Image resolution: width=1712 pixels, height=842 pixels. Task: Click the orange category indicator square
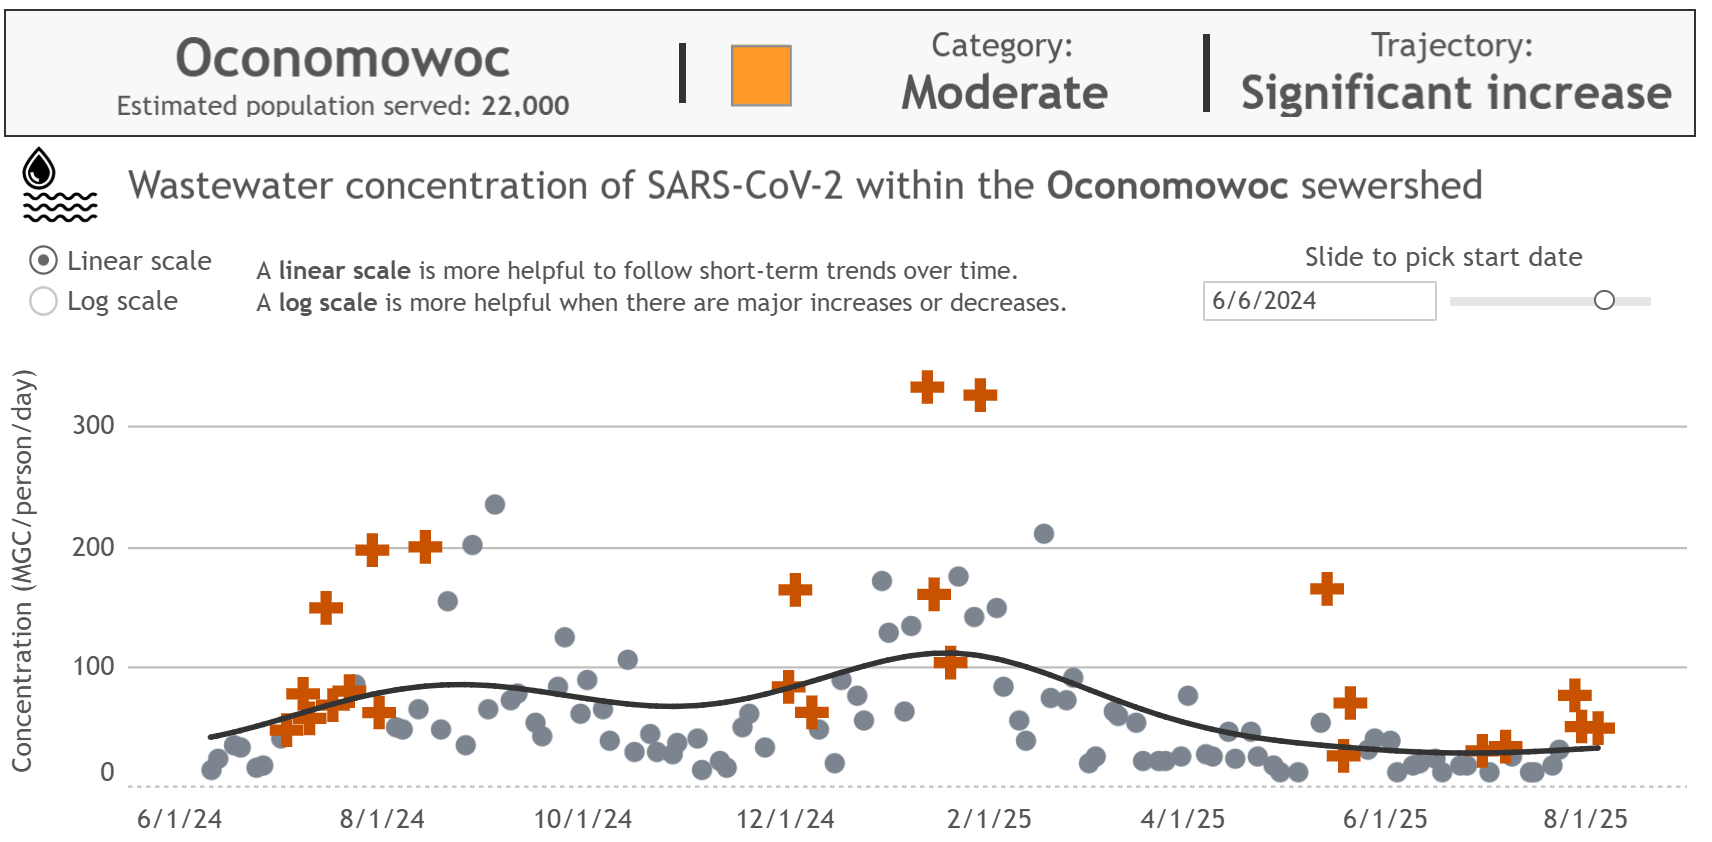pos(761,73)
